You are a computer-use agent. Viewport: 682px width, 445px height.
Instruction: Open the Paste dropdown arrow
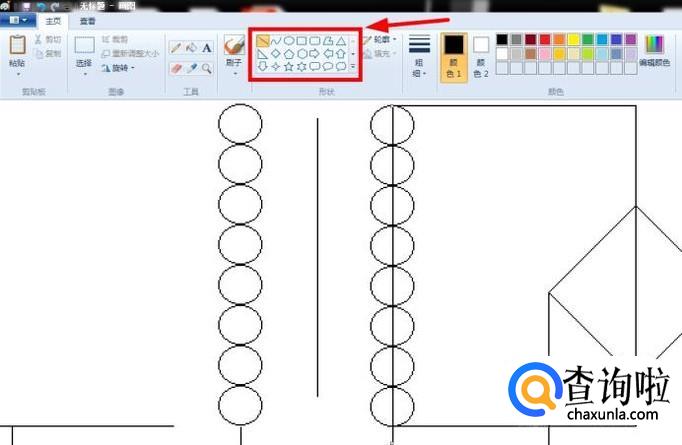point(17,73)
